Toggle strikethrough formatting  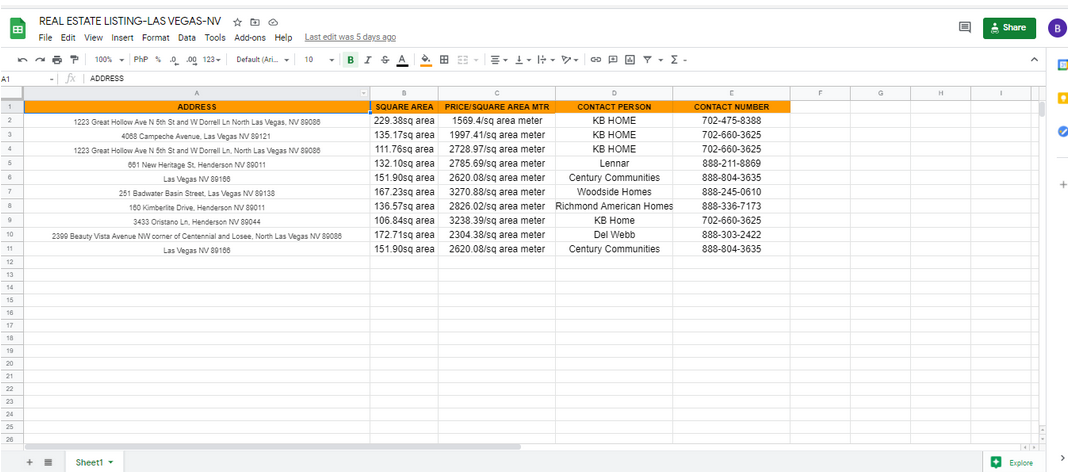[x=385, y=60]
